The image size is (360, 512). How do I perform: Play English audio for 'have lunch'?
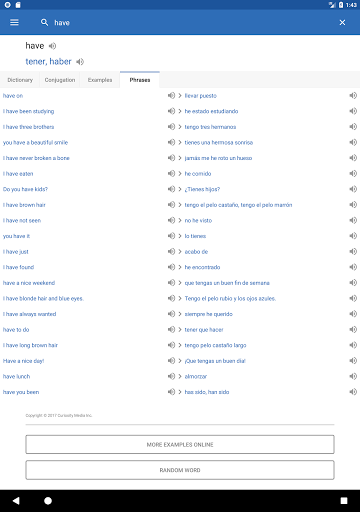pos(171,376)
